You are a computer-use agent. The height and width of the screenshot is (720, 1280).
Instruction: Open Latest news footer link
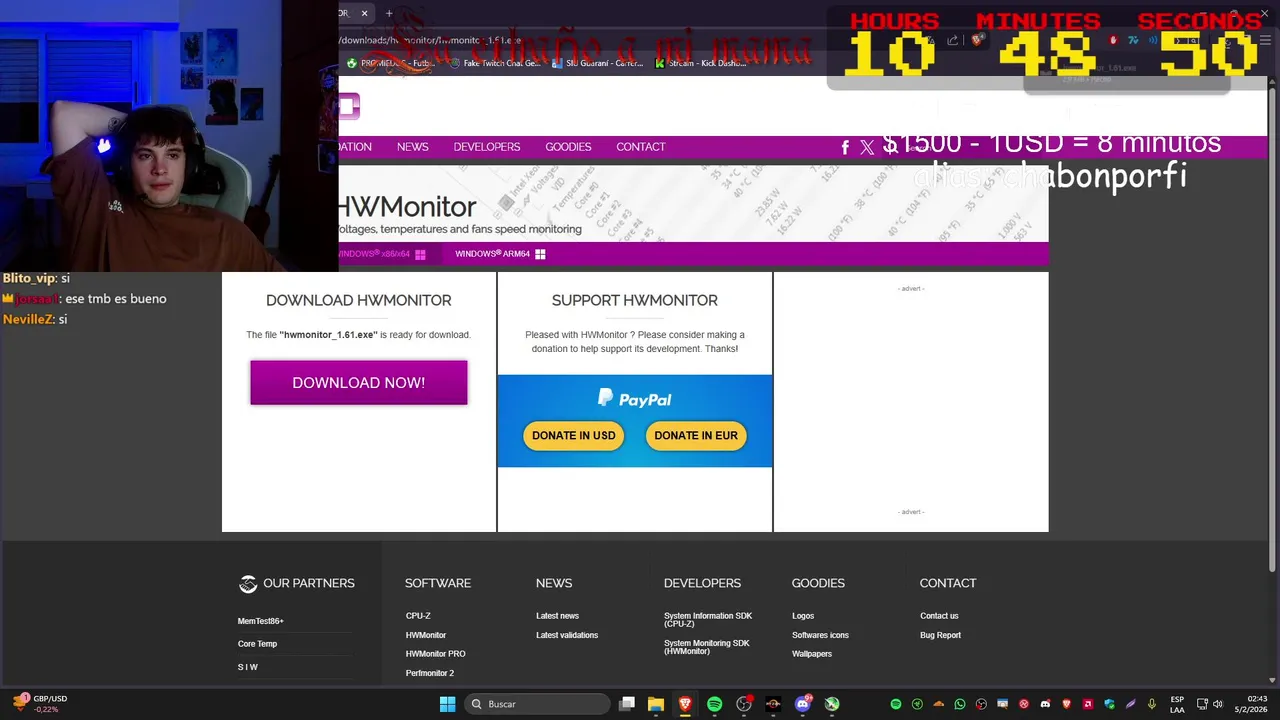[x=557, y=616]
